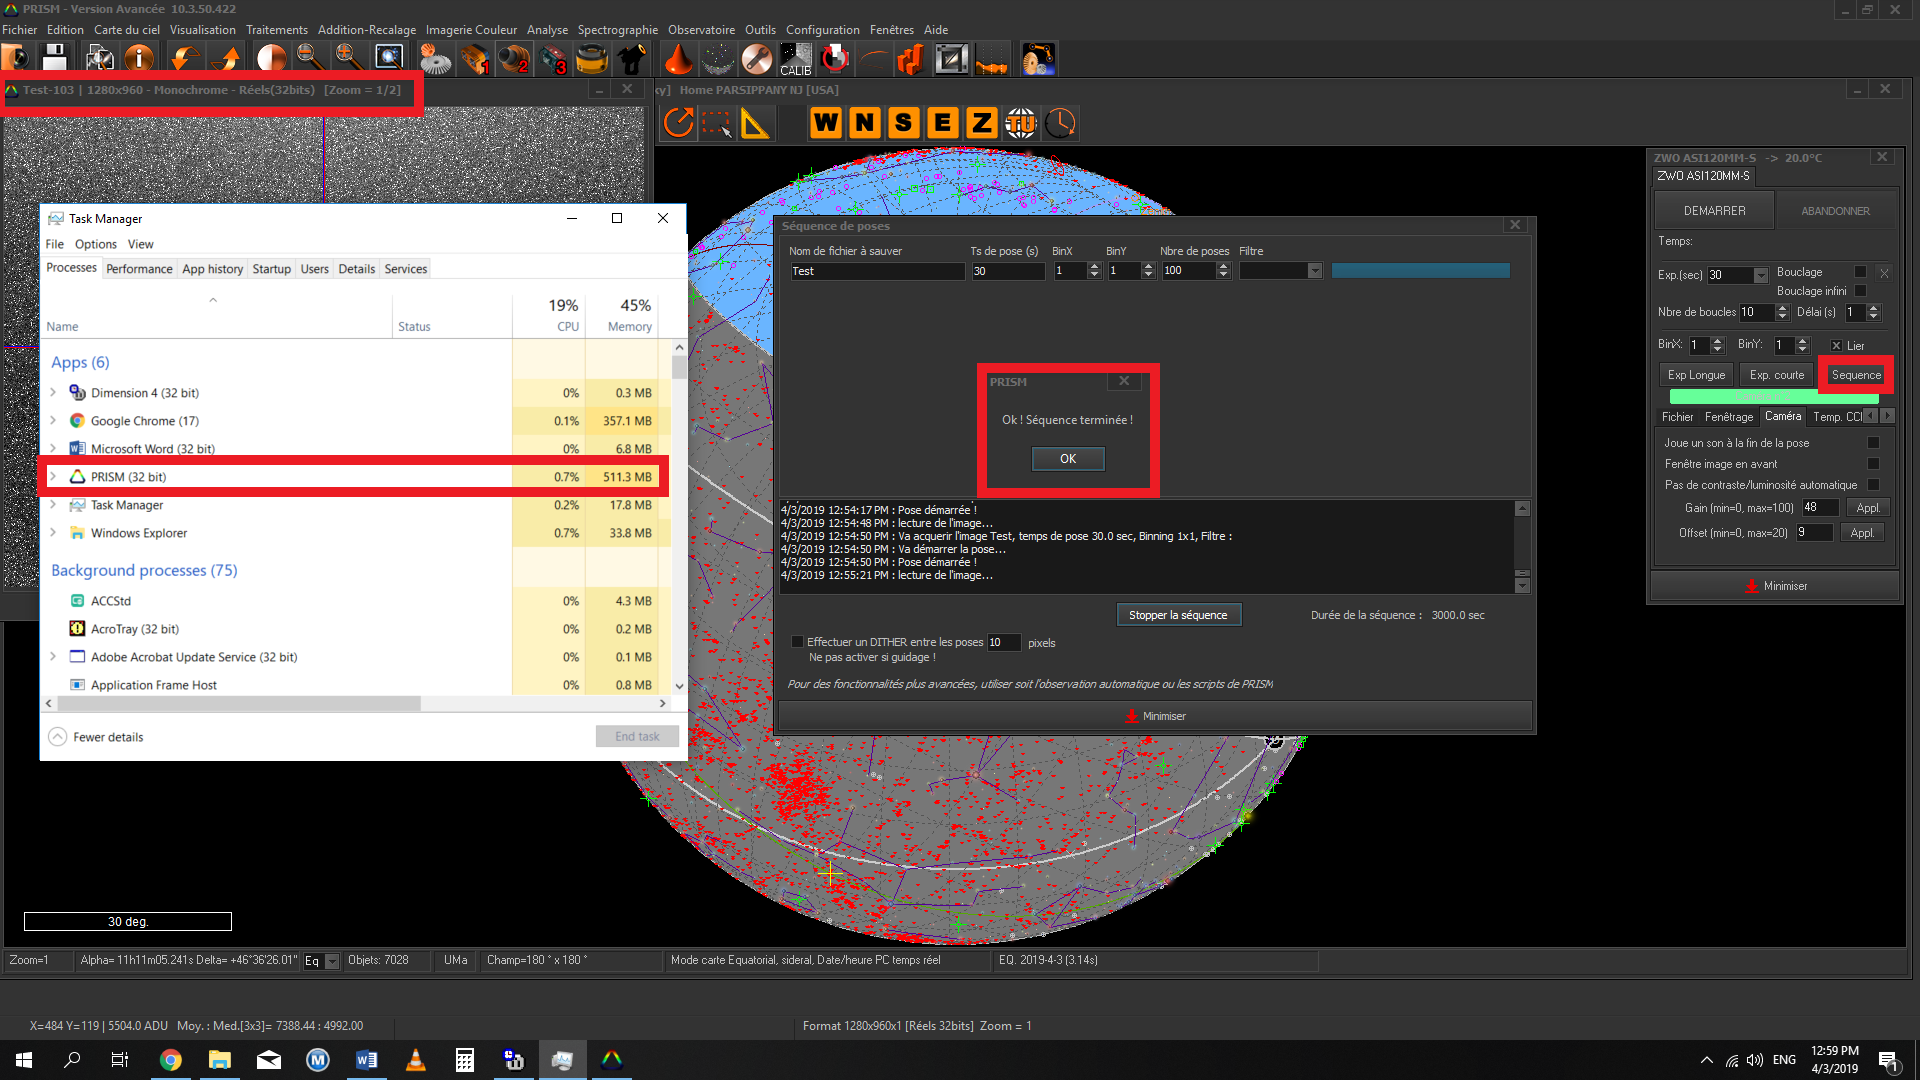Increment the Nbre de poses stepper

point(1223,267)
